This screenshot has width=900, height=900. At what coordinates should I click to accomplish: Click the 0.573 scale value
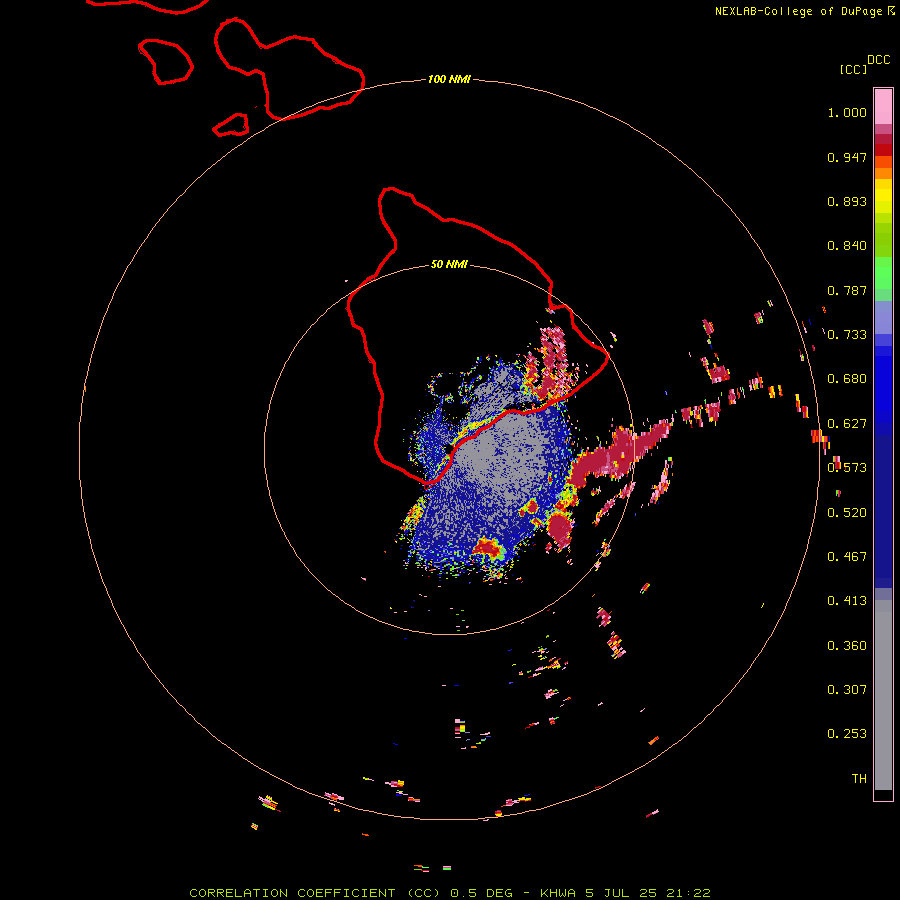pyautogui.click(x=847, y=468)
